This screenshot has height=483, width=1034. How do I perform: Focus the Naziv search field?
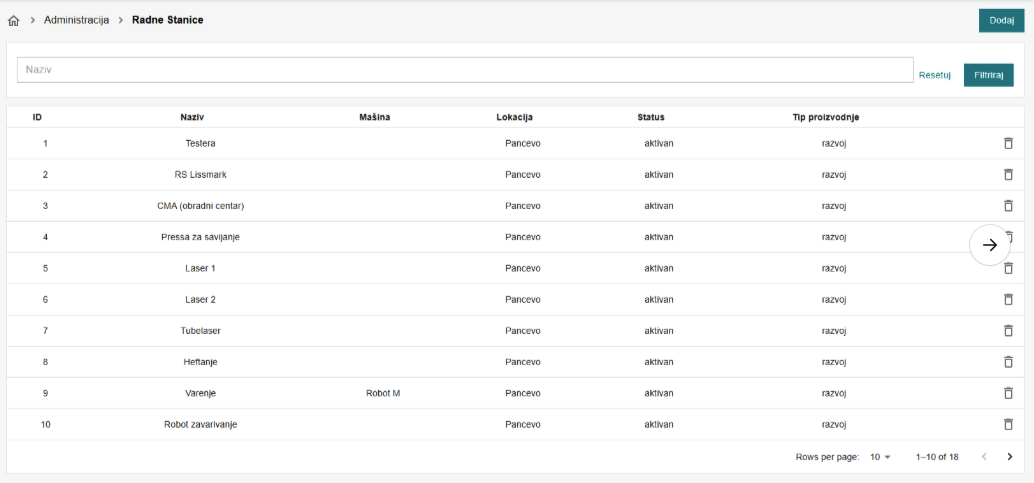click(465, 70)
